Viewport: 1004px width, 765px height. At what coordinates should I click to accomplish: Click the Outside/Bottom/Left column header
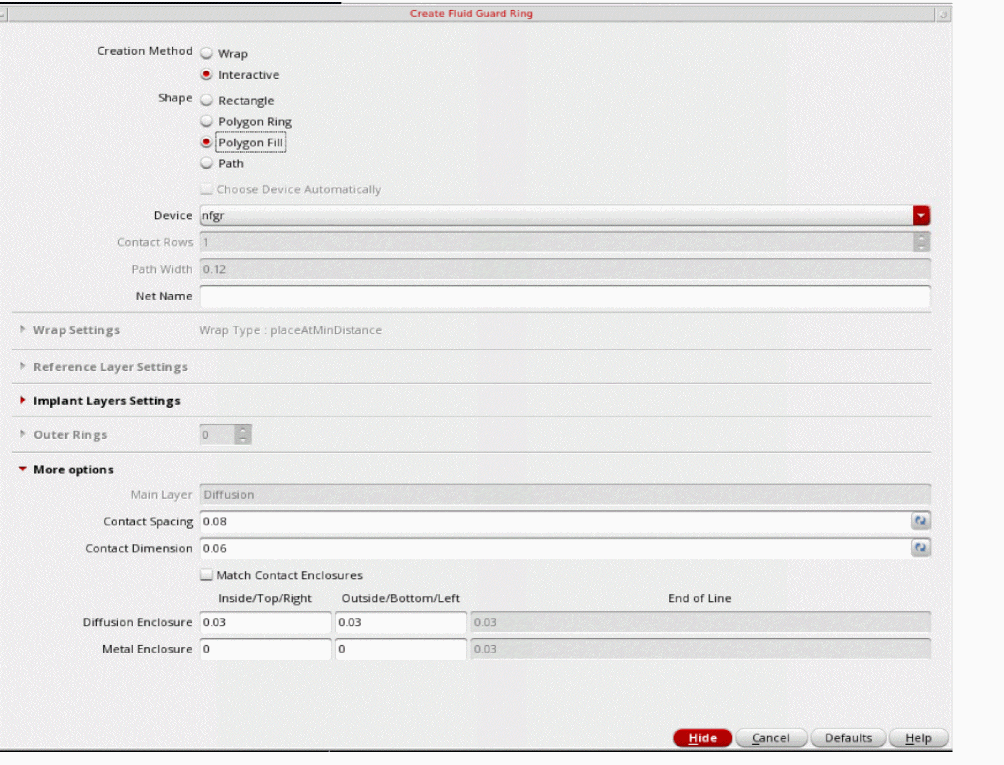click(400, 598)
